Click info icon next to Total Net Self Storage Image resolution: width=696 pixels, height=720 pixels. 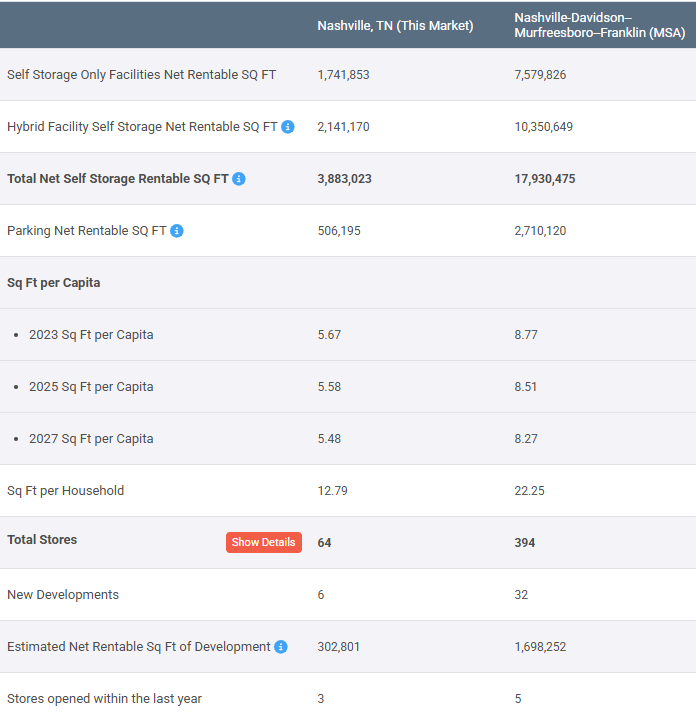tap(239, 179)
